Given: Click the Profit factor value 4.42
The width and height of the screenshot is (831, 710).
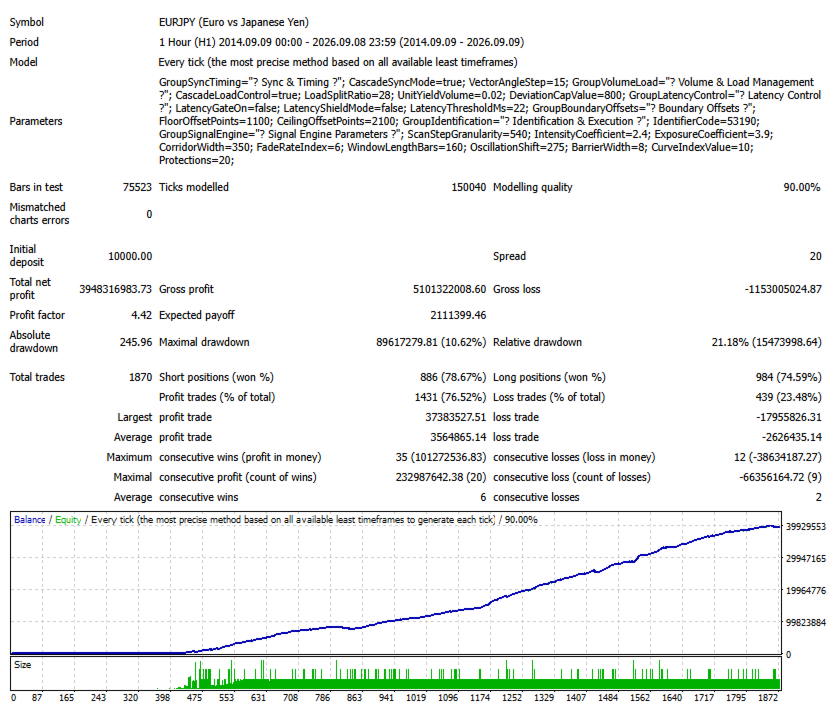Looking at the screenshot, I should pos(141,315).
